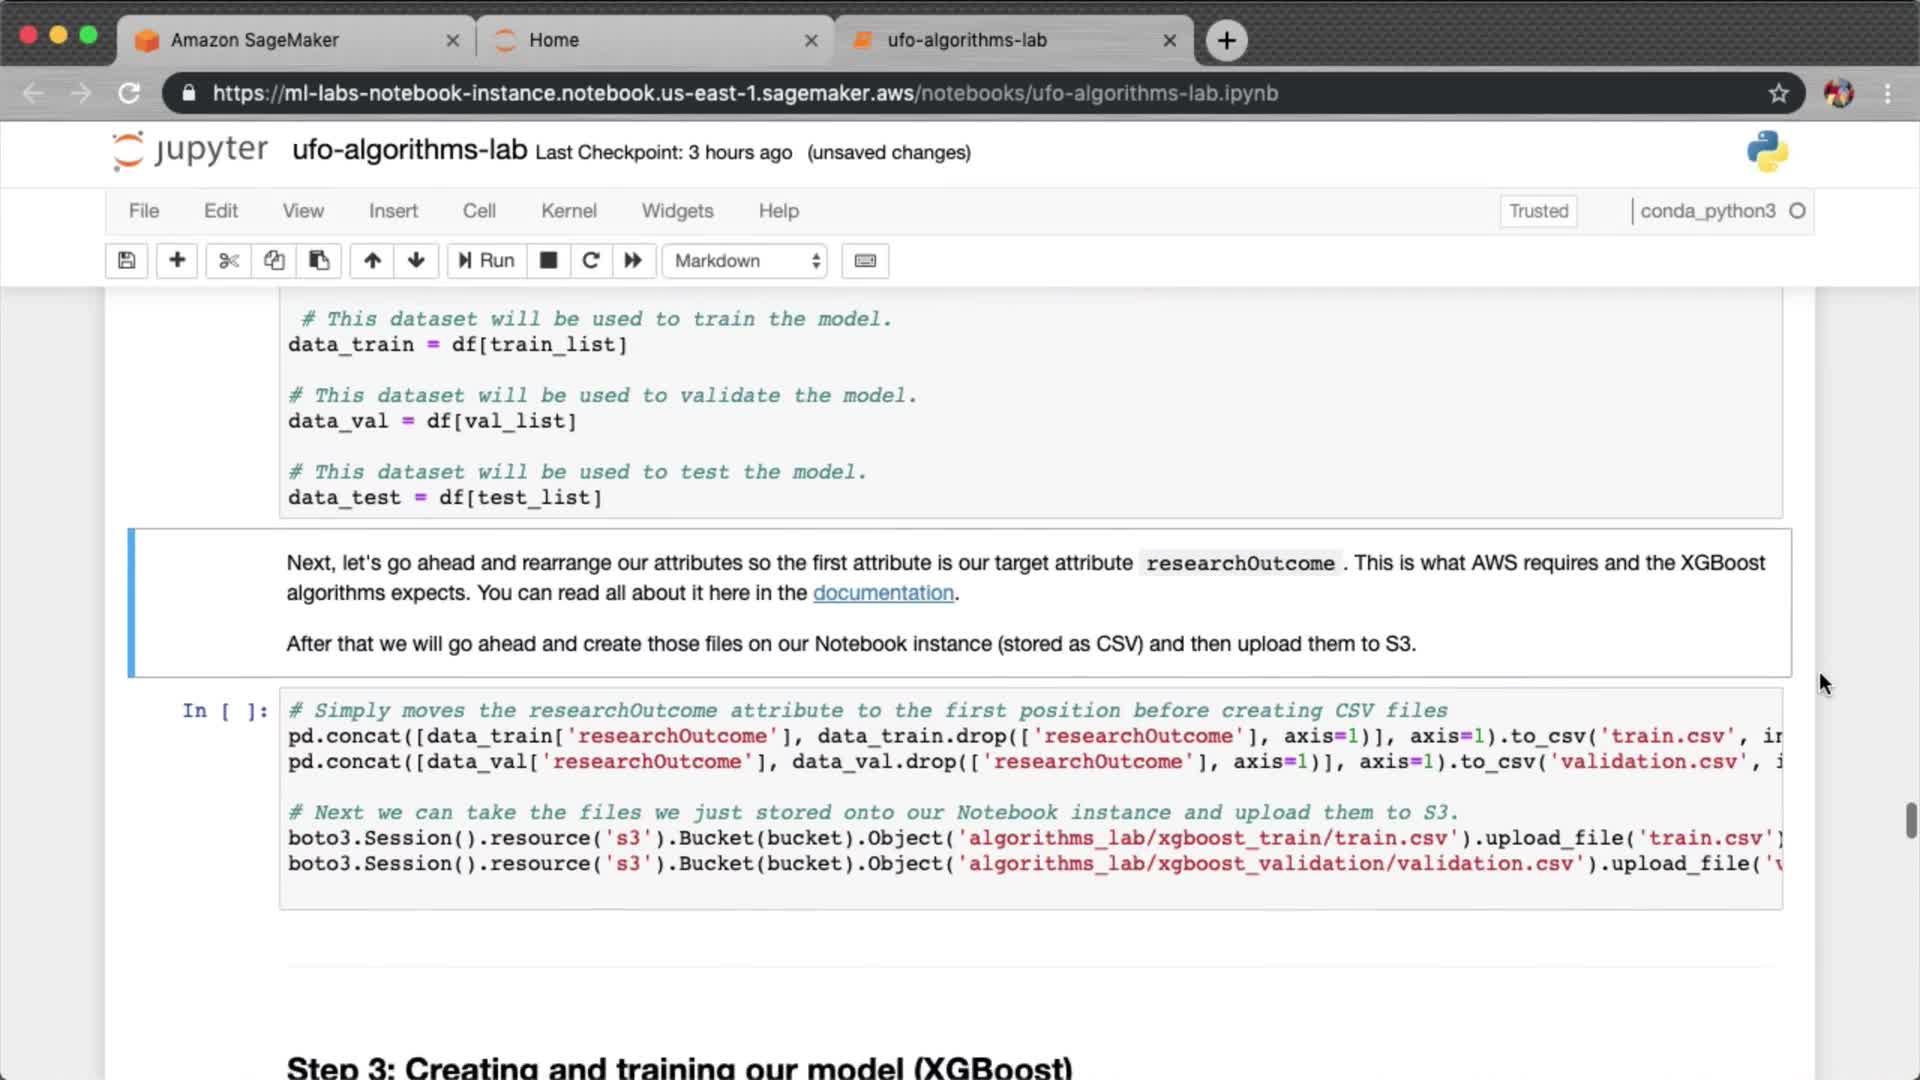Open the documentation hyperlink
1920x1080 pixels.
click(883, 593)
